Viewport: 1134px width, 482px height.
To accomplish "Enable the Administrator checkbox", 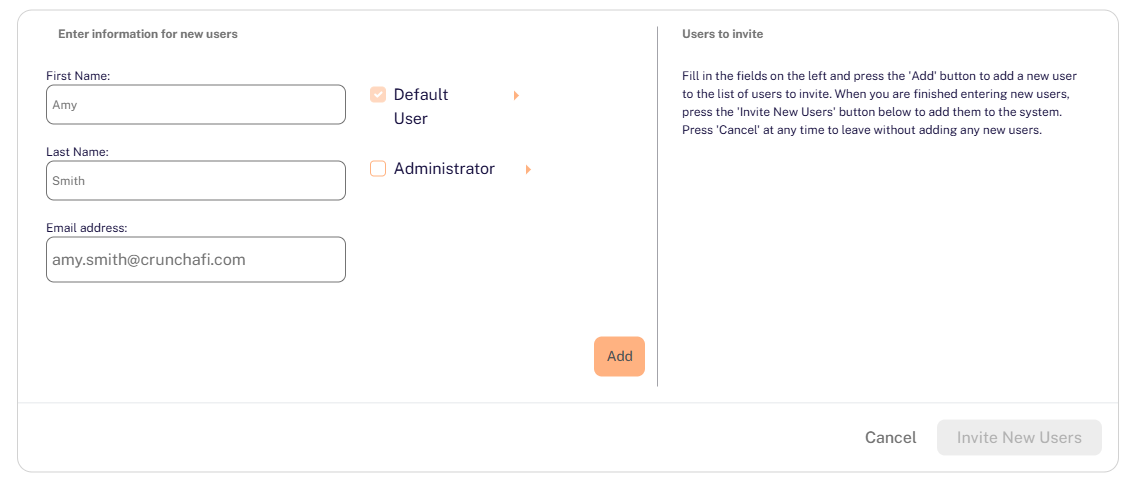I will (378, 169).
